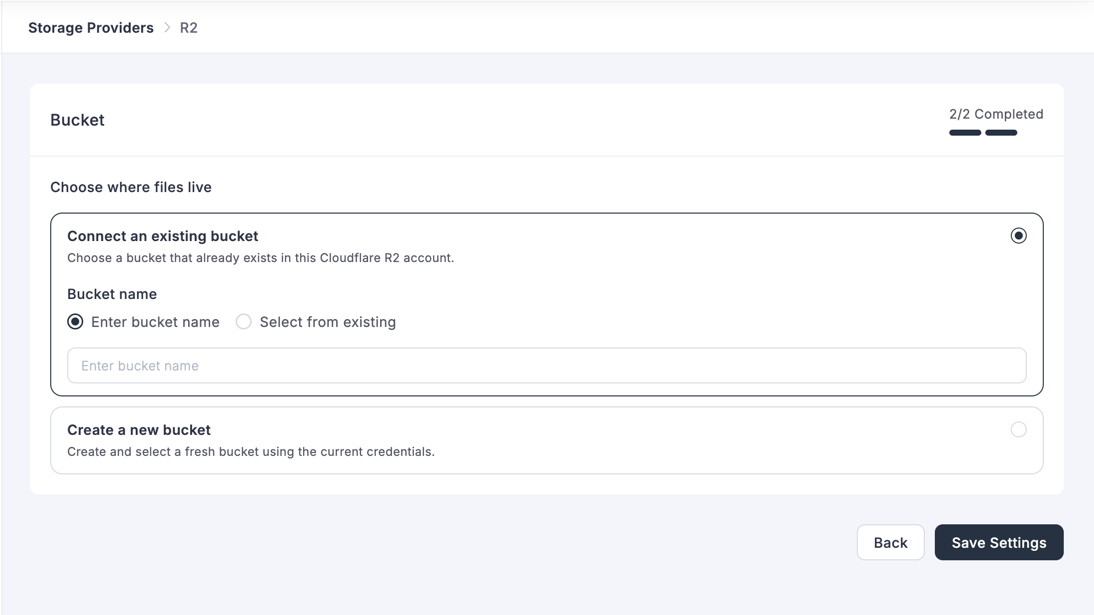Click the R2 breadcrumb item
The height and width of the screenshot is (615, 1094).
(189, 27)
